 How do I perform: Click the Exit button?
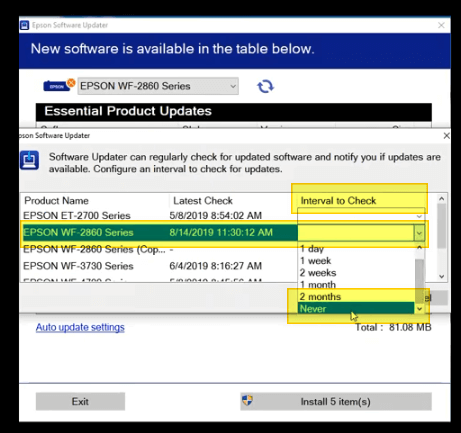click(x=80, y=401)
